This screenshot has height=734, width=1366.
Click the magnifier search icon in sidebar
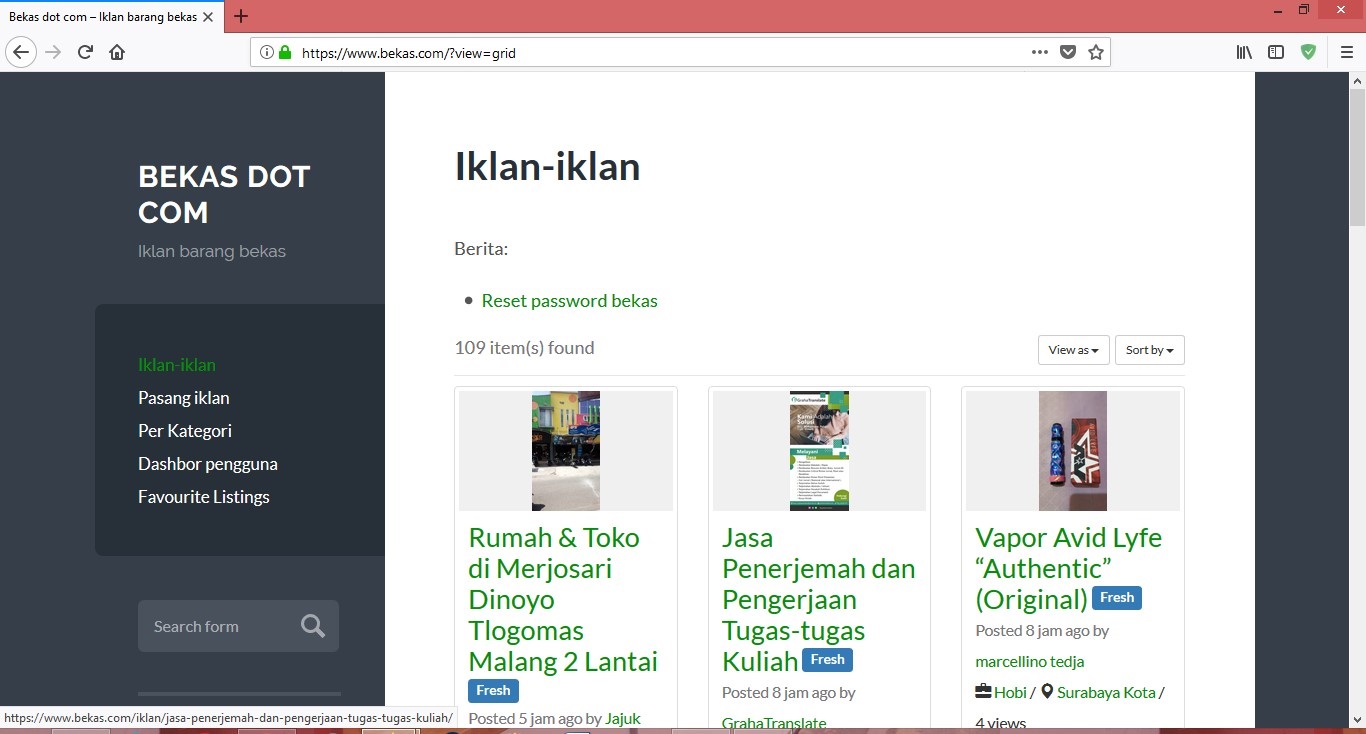pyautogui.click(x=313, y=626)
